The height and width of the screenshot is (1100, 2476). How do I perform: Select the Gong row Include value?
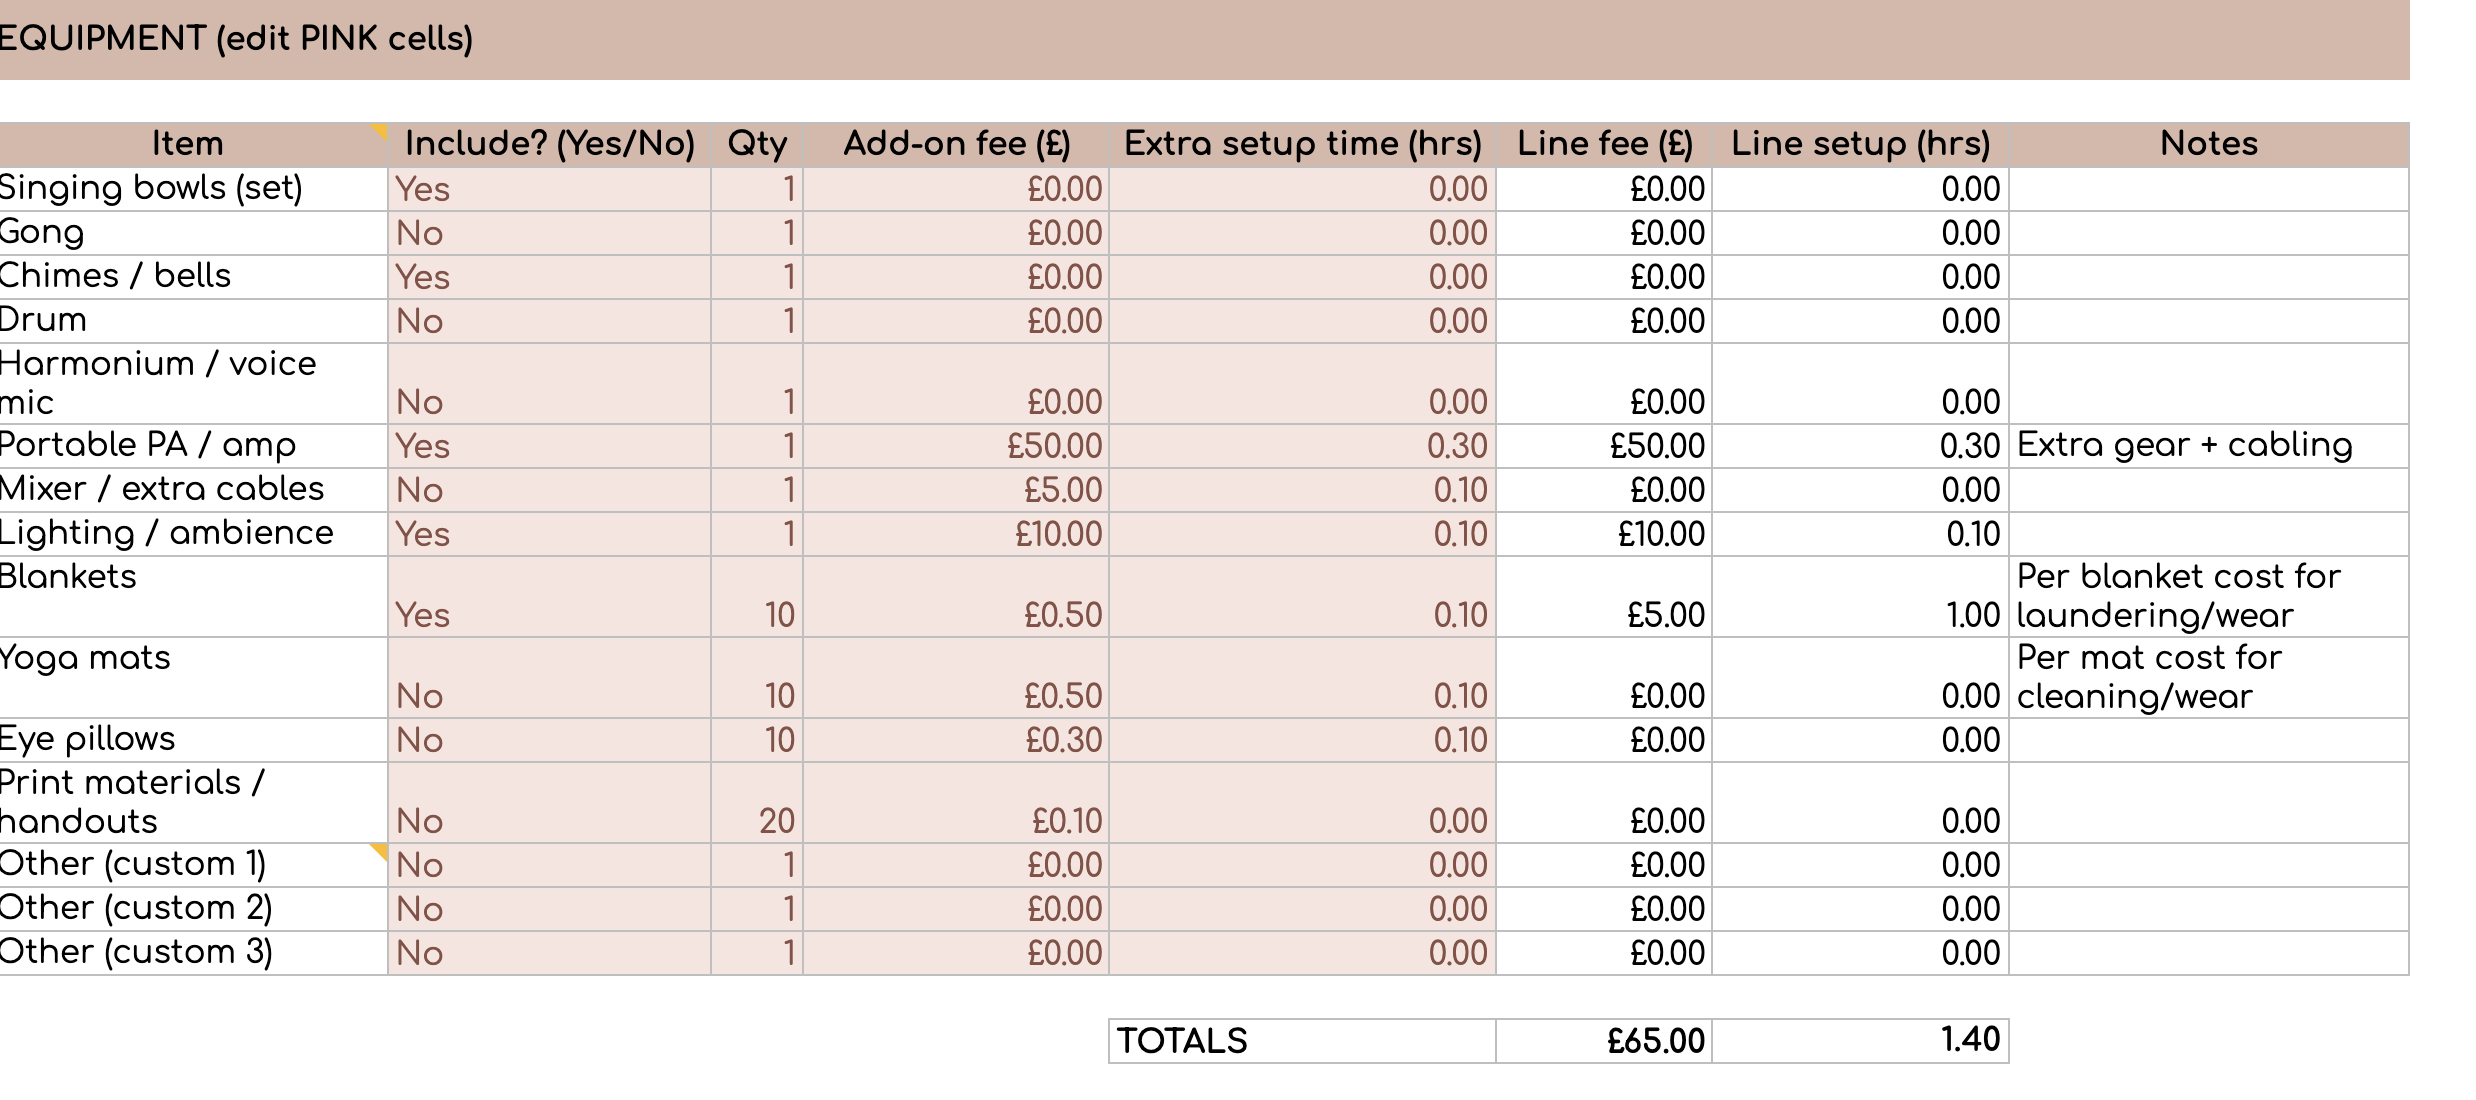548,233
